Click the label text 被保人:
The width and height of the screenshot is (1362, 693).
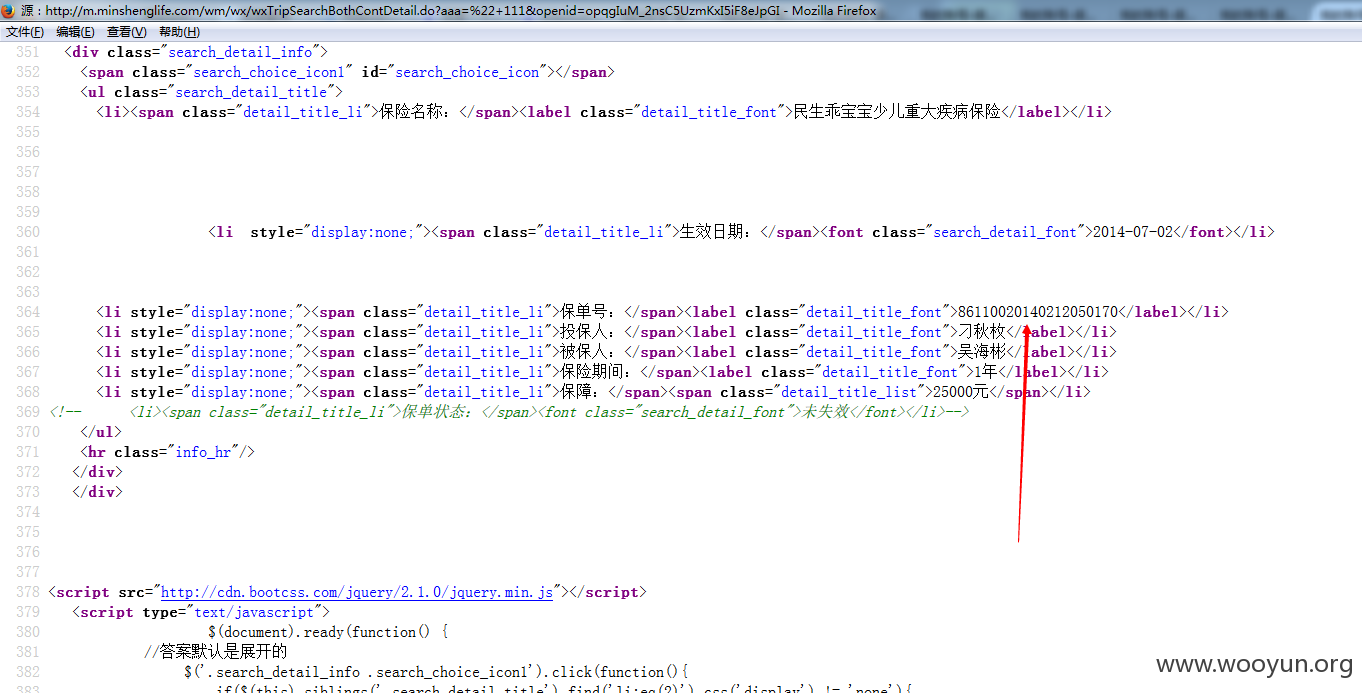(x=588, y=352)
